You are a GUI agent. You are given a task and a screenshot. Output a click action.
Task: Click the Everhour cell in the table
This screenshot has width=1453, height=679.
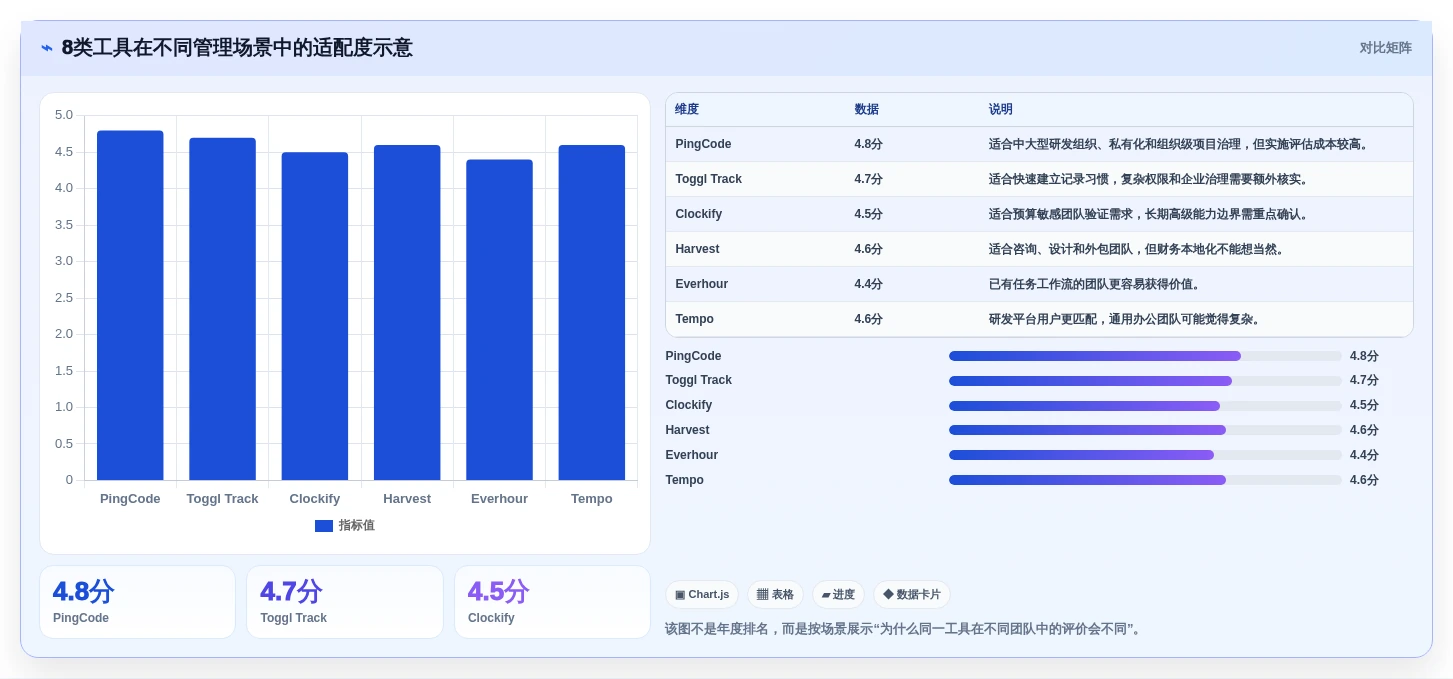[x=701, y=284]
